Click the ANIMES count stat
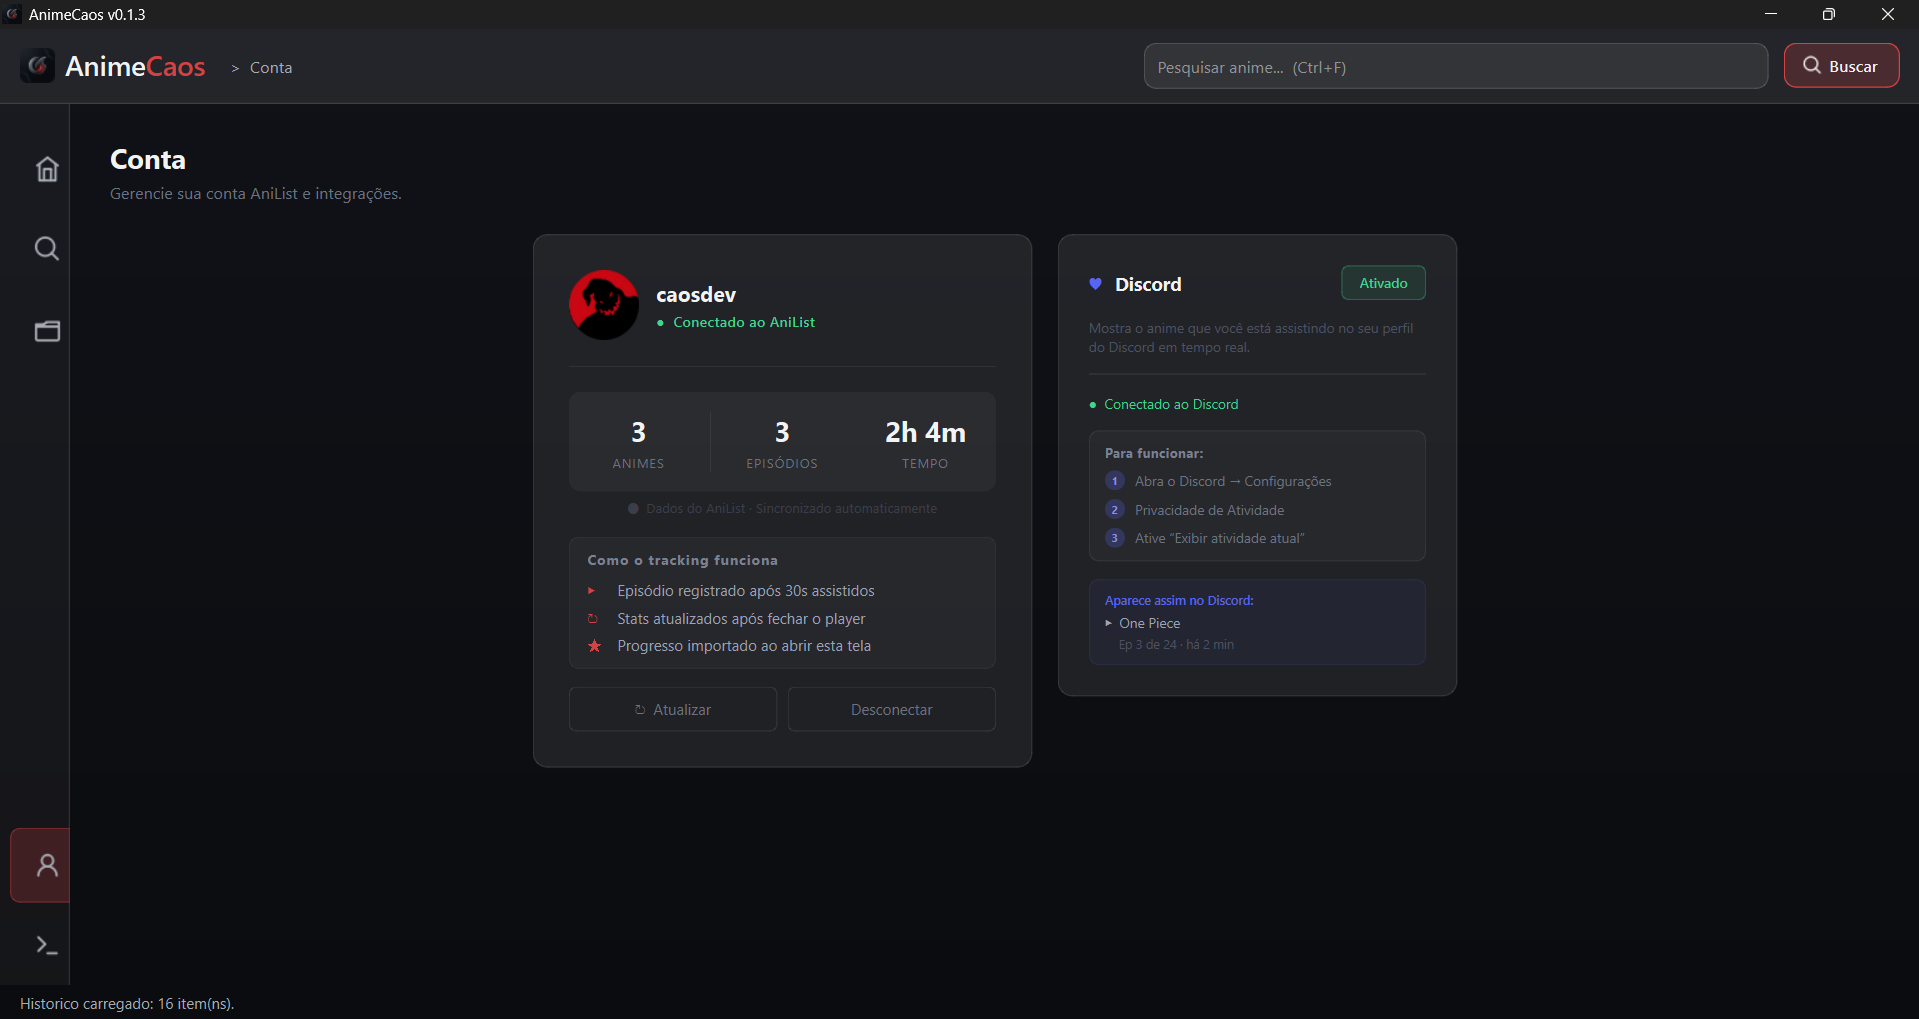The width and height of the screenshot is (1919, 1019). (x=638, y=443)
